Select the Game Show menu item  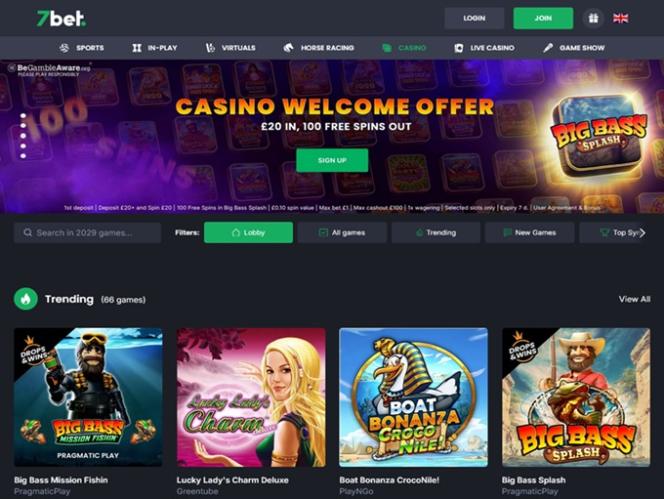(574, 48)
